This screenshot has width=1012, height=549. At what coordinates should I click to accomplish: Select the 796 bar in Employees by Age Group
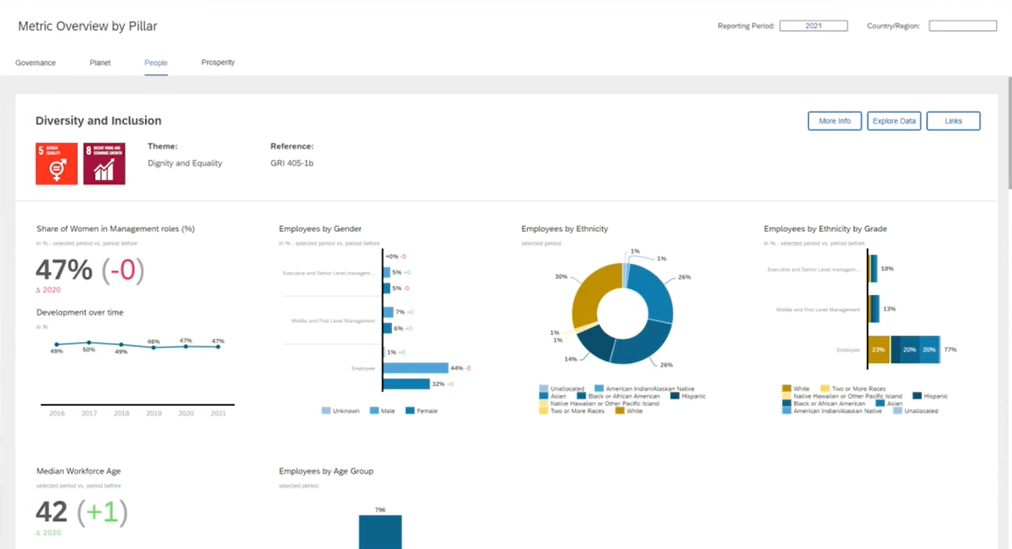(x=380, y=531)
